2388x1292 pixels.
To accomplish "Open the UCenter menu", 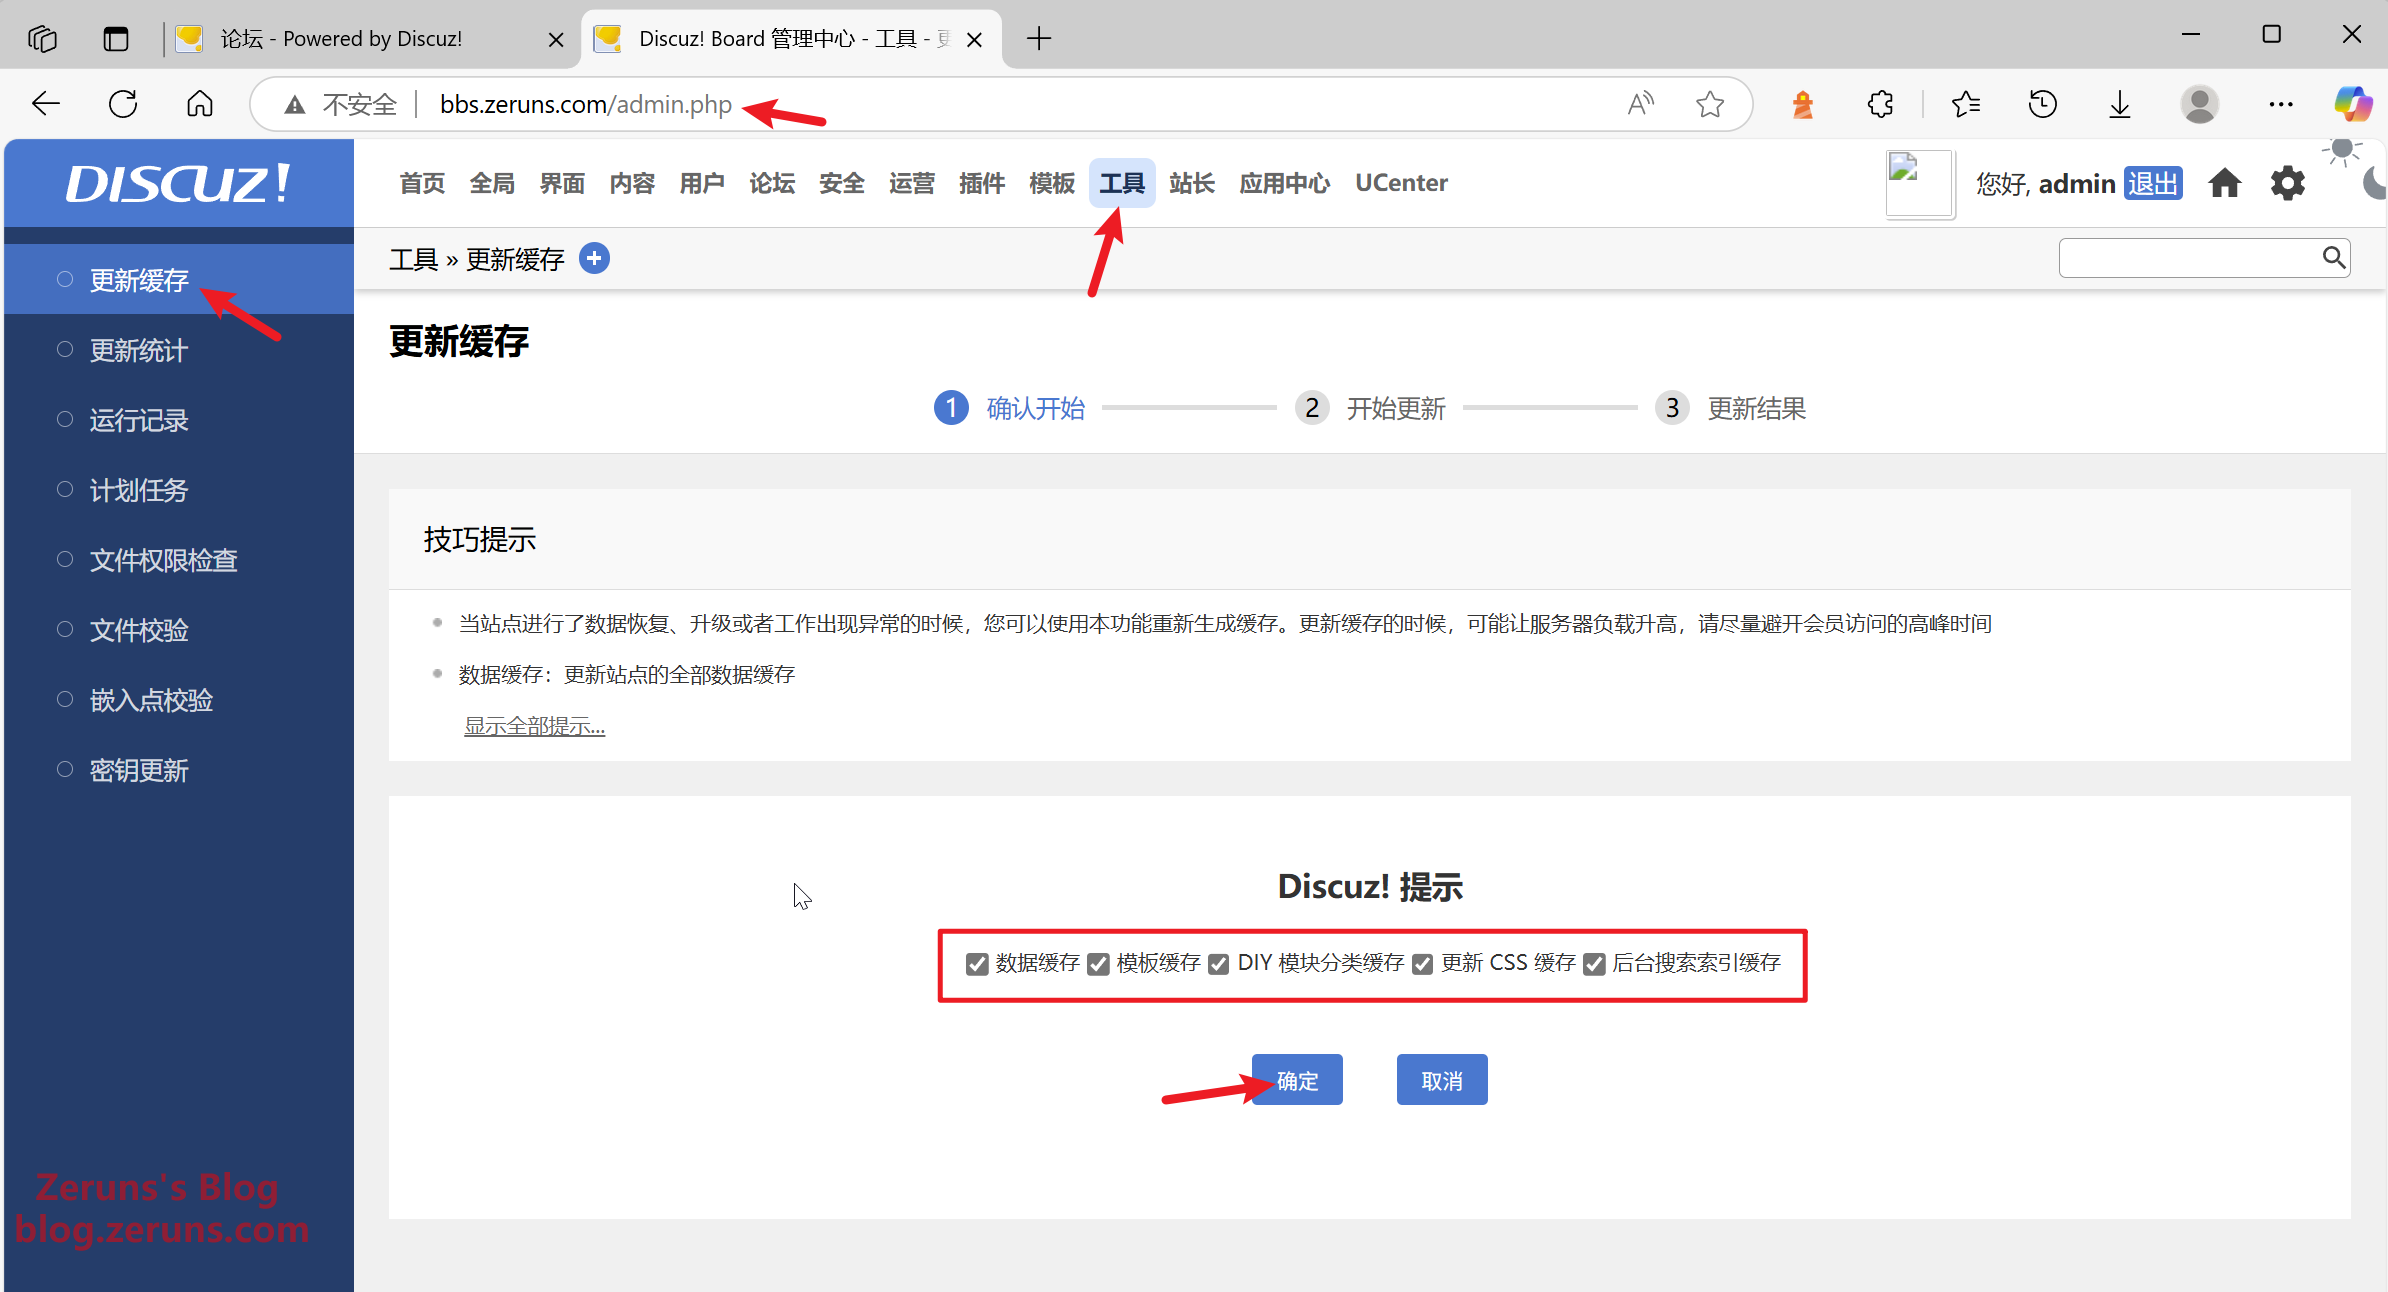I will (x=1401, y=183).
